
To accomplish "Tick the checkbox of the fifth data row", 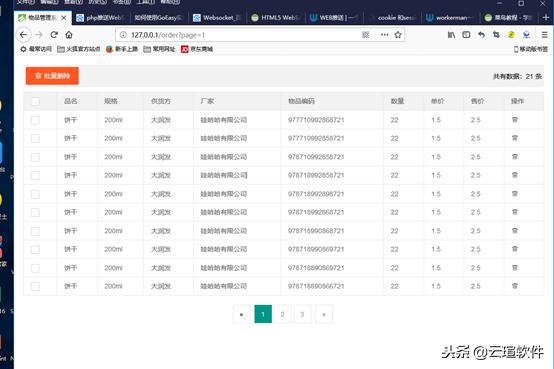I will point(35,194).
